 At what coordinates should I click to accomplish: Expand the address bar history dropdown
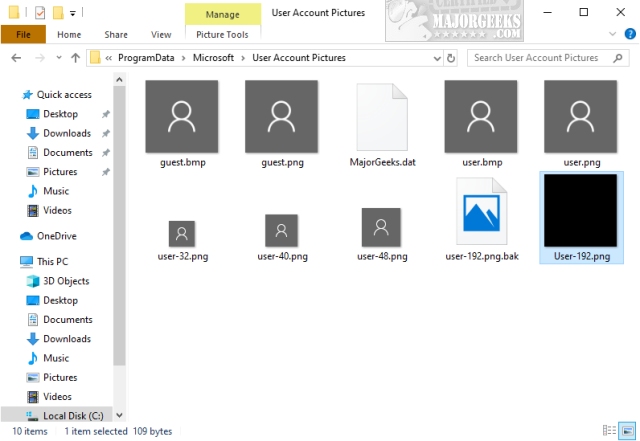click(x=437, y=58)
